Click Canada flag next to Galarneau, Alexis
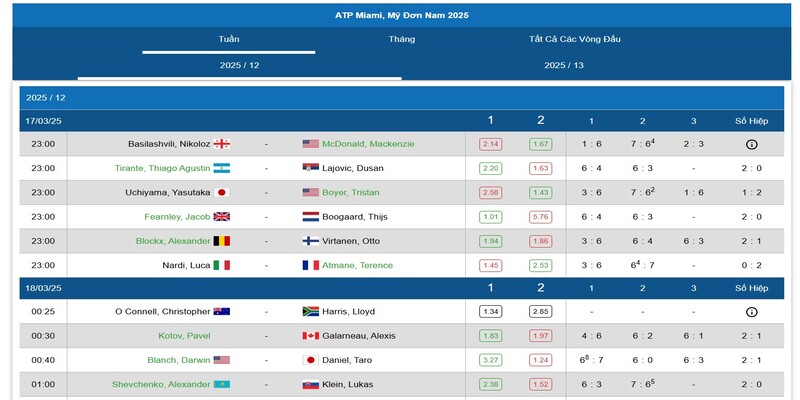This screenshot has height=400, width=800. (311, 336)
